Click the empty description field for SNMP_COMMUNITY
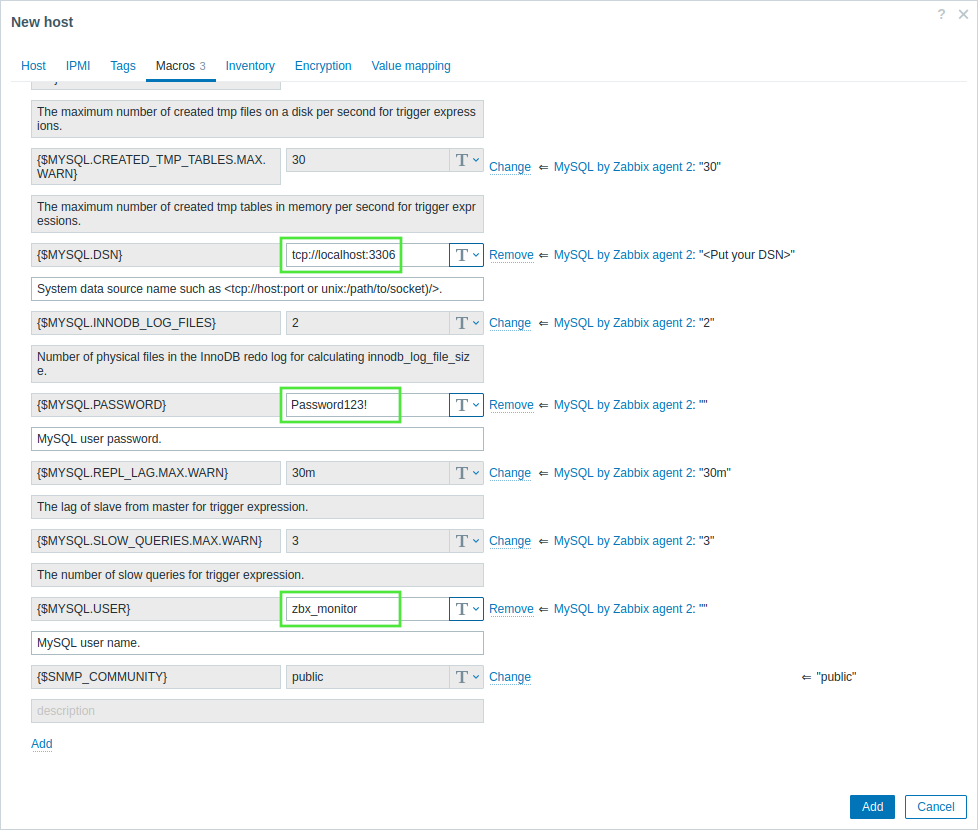This screenshot has height=830, width=978. click(x=257, y=710)
